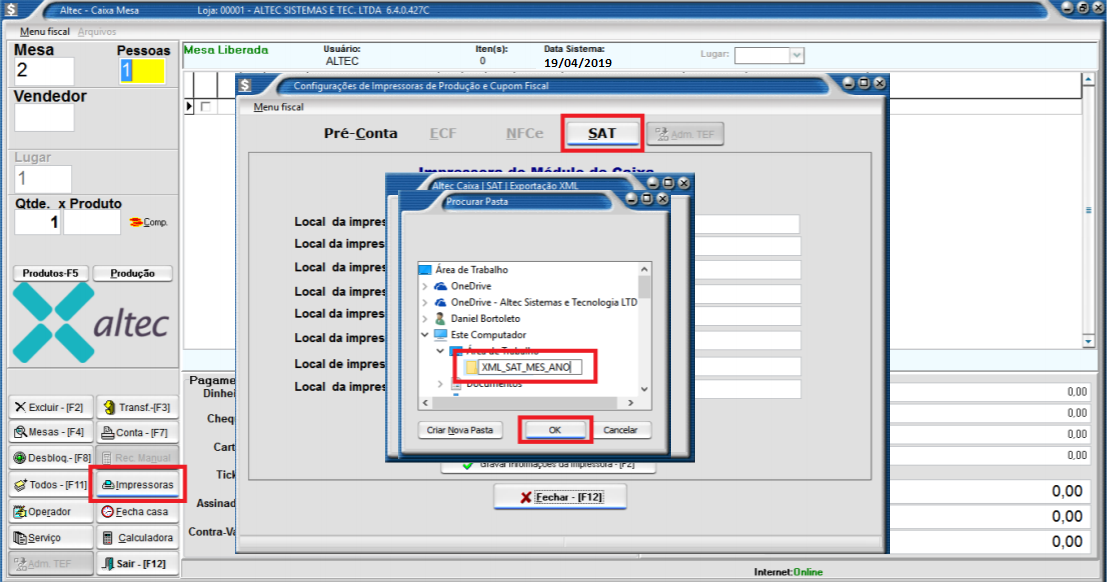Click the Operador button
Screen dimensions: 1108x582
pyautogui.click(x=50, y=511)
